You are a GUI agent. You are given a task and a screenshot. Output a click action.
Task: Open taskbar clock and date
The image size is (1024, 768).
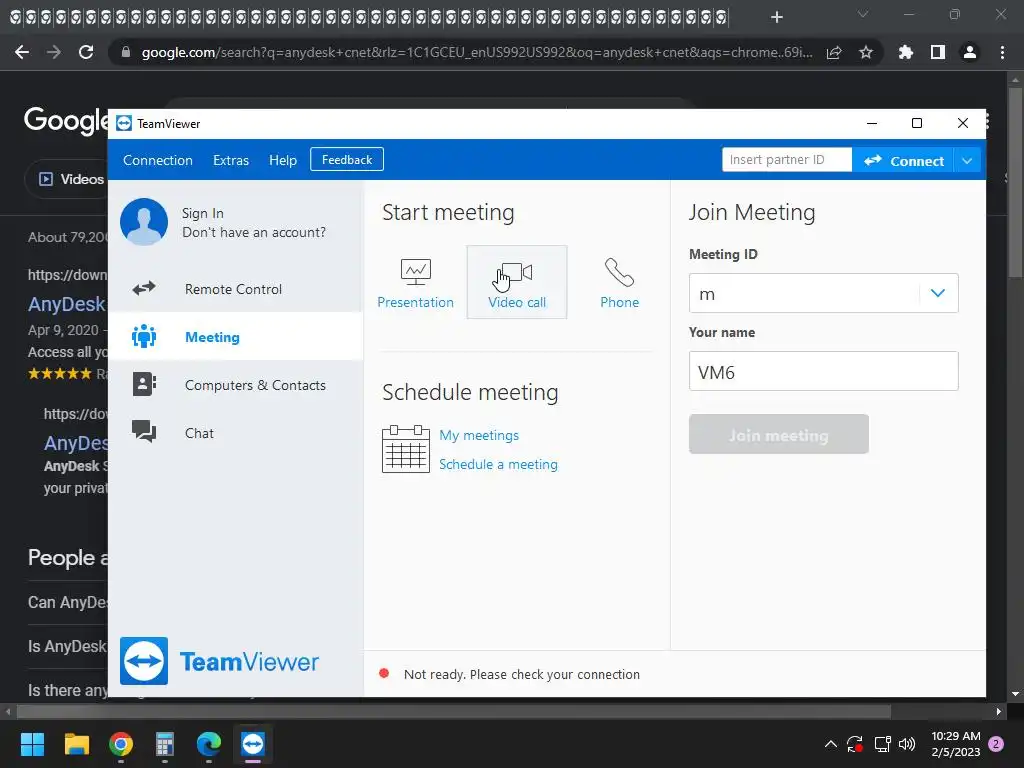pyautogui.click(x=955, y=744)
